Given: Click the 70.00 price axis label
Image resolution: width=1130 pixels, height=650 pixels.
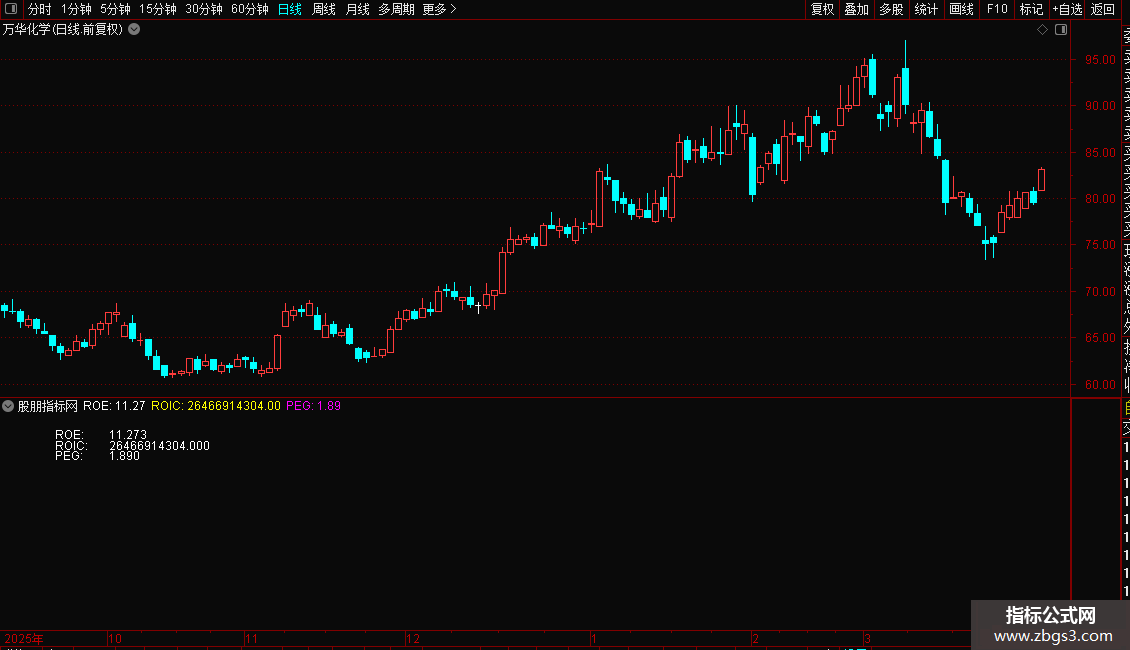Looking at the screenshot, I should click(1100, 292).
